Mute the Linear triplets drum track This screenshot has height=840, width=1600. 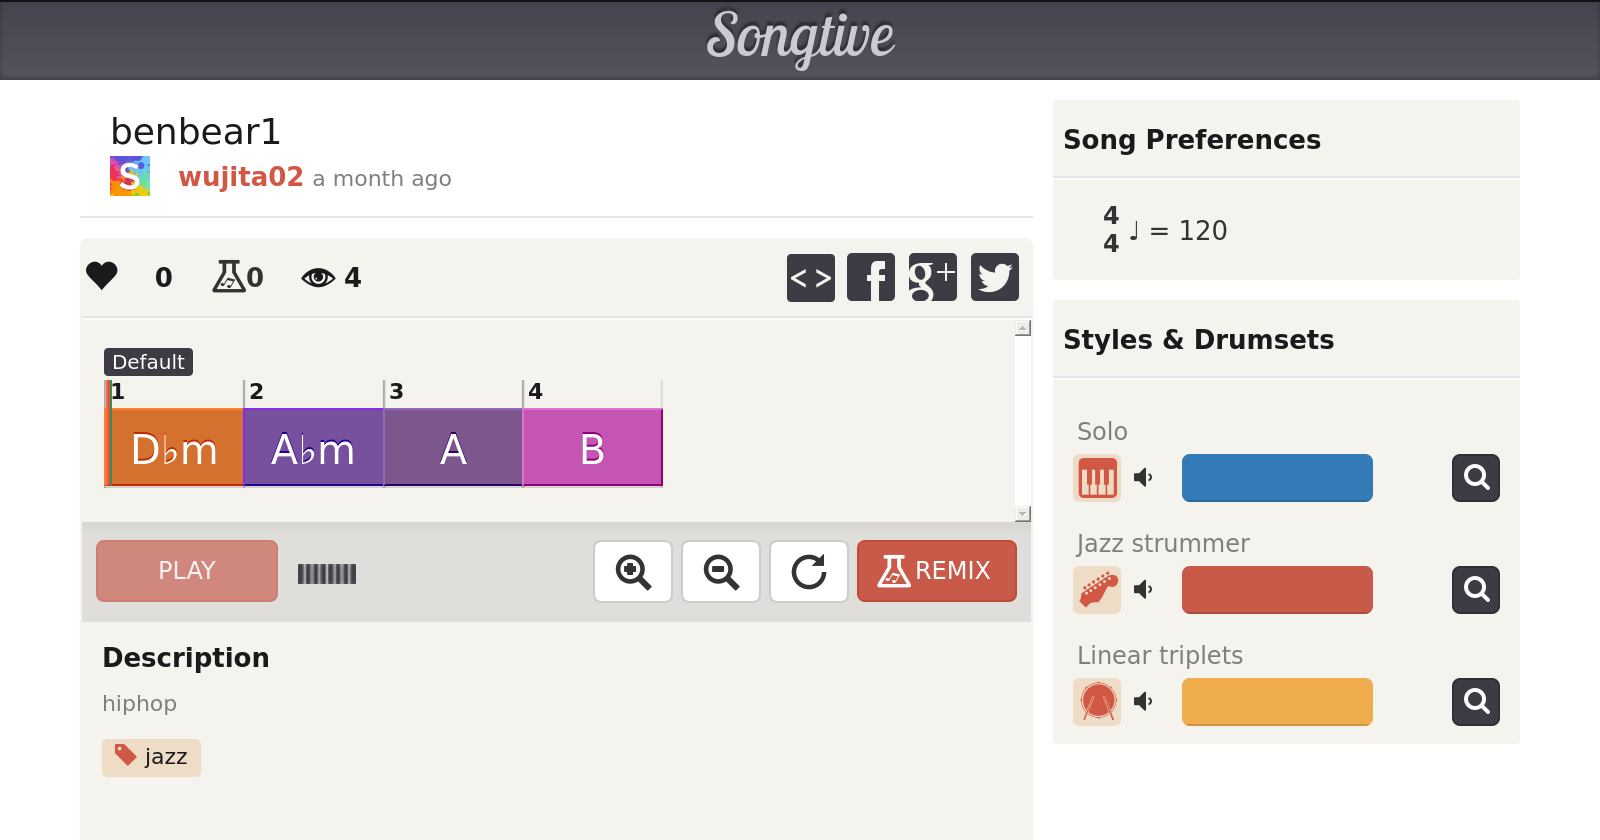[1143, 702]
